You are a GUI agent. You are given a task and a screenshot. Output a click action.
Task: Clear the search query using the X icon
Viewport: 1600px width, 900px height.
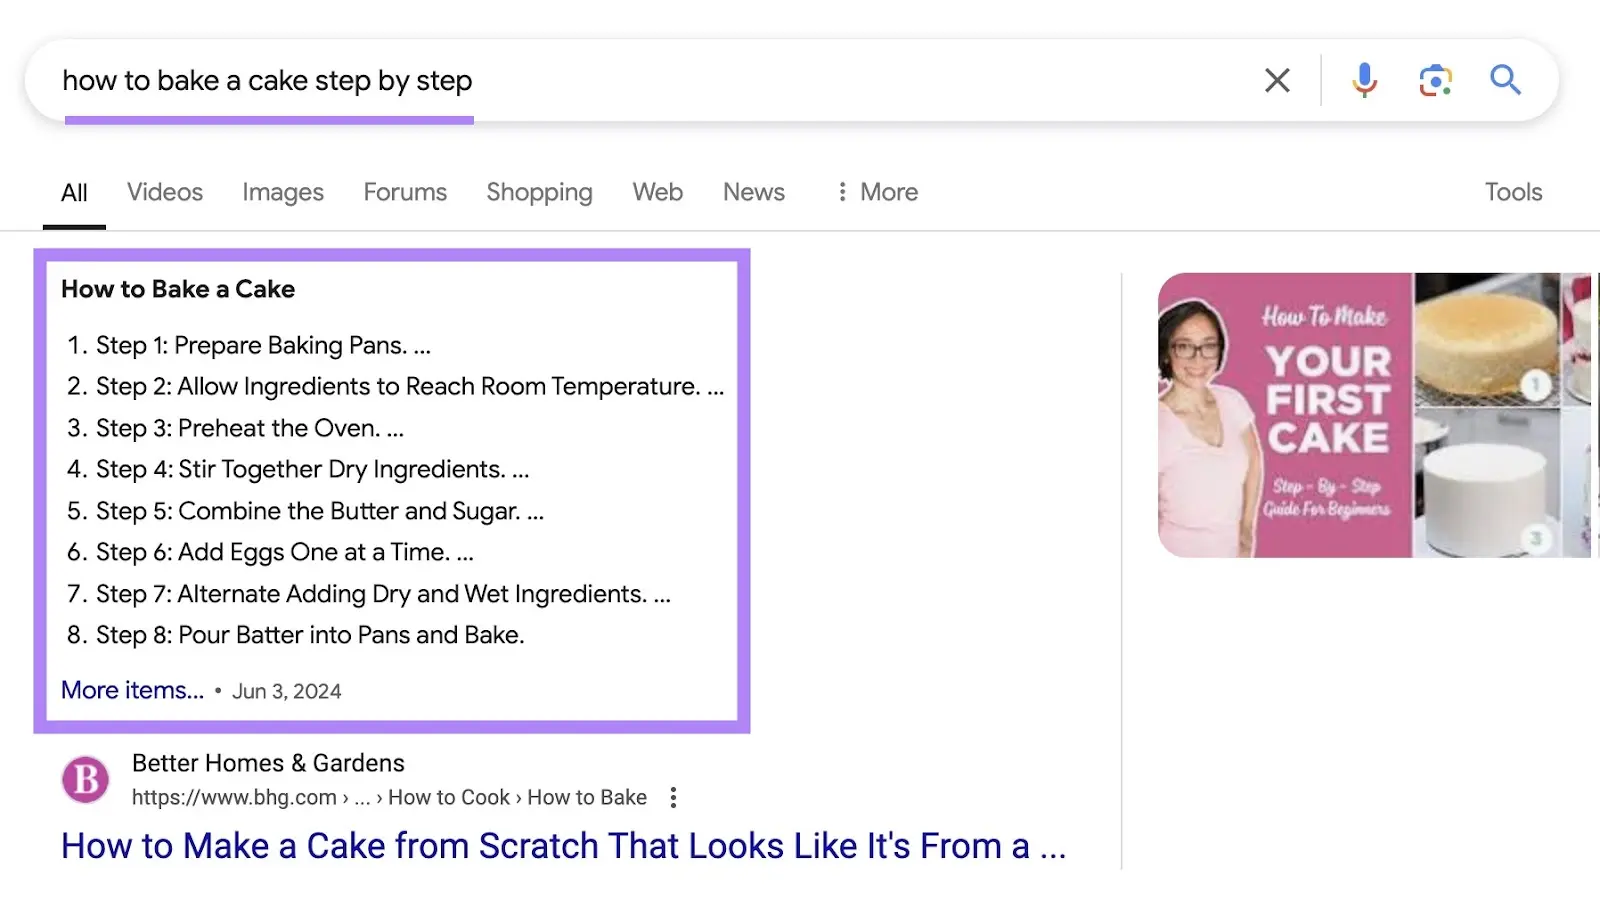tap(1276, 80)
